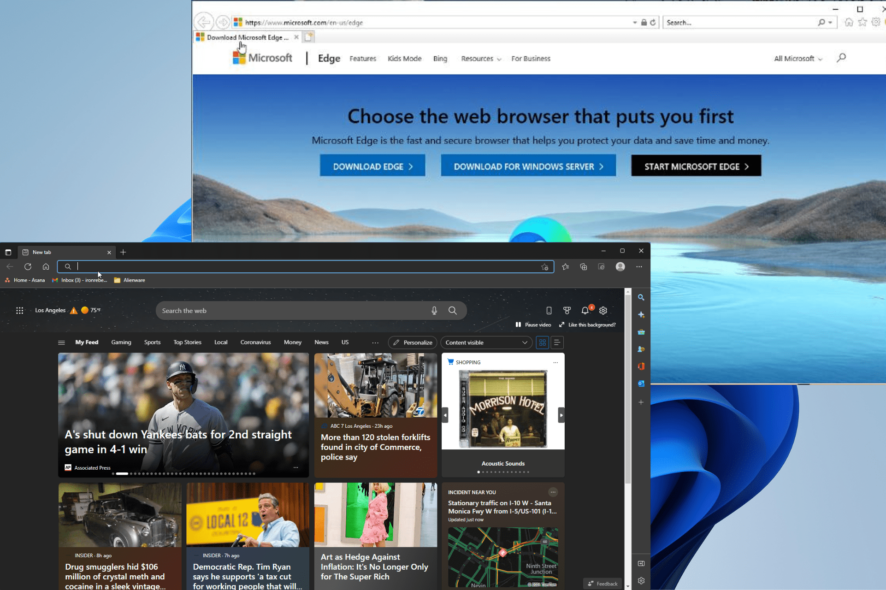Pause the background video
Image resolution: width=886 pixels, height=590 pixels.
533,325
